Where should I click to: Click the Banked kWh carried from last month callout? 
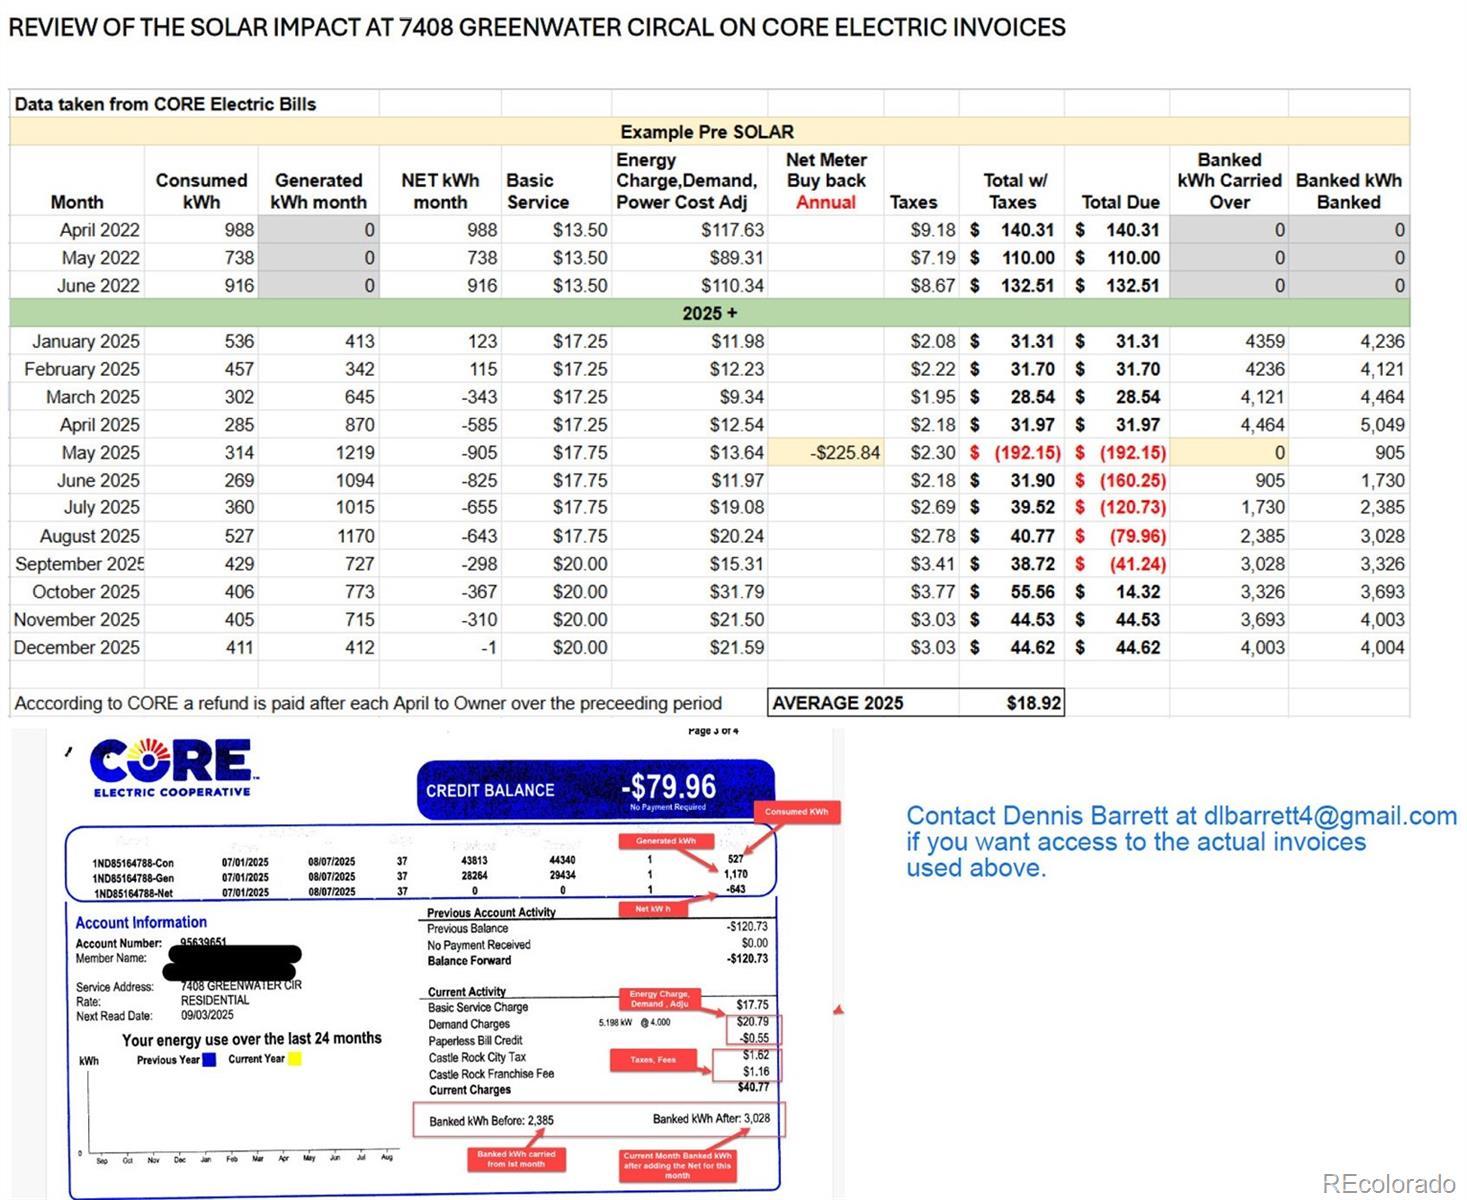[x=516, y=1159]
